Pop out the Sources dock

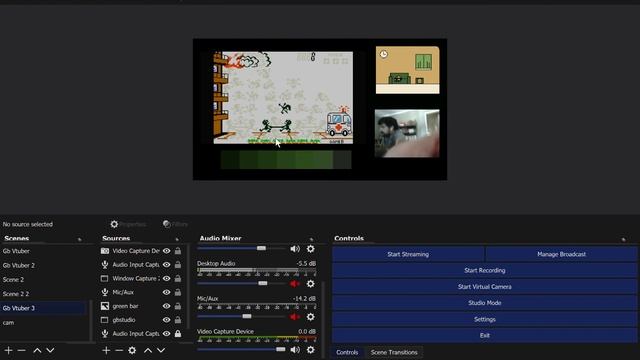[x=177, y=239]
